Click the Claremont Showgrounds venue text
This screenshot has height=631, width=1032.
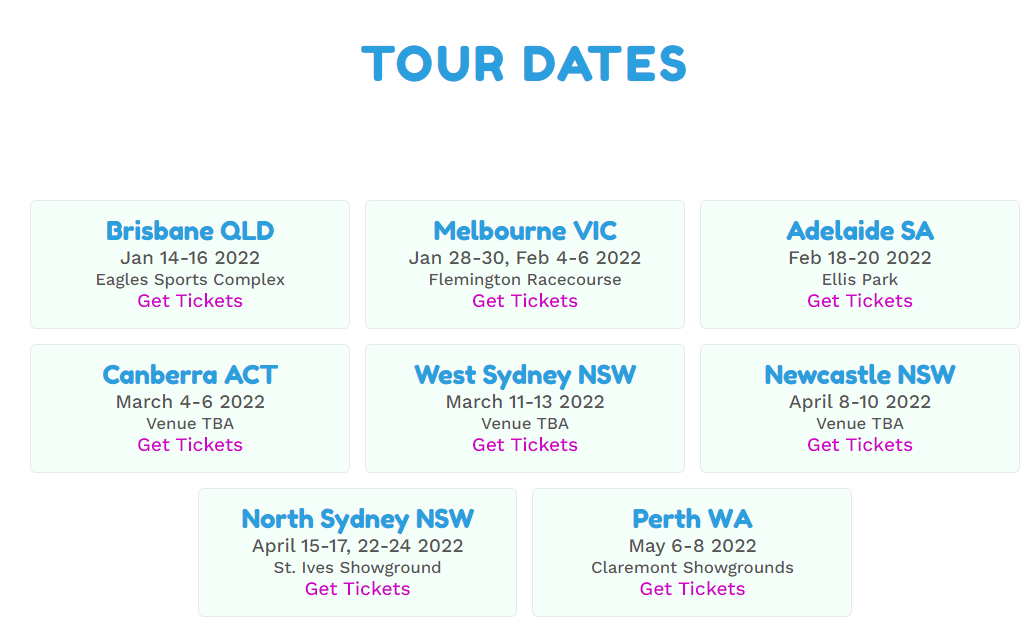[692, 567]
